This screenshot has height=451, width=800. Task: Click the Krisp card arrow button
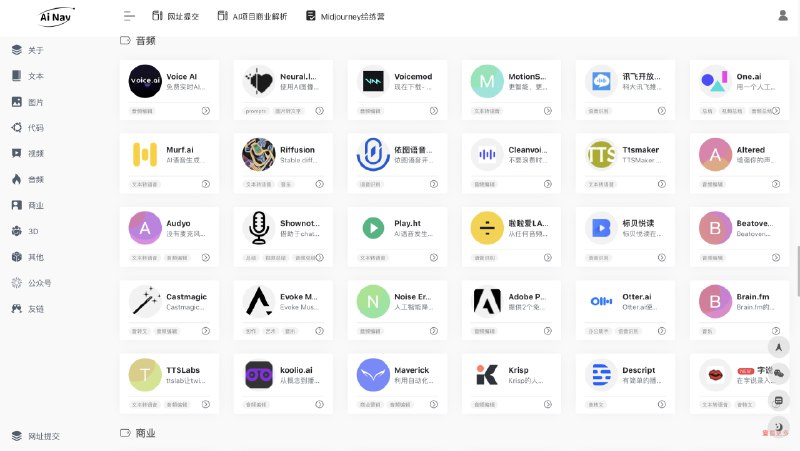pyautogui.click(x=547, y=404)
